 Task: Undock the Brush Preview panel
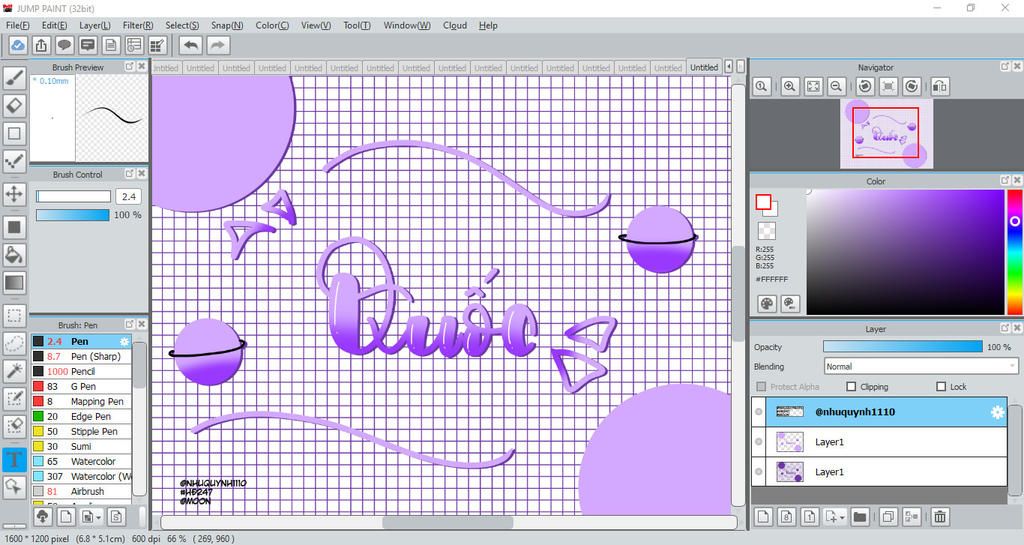tap(129, 67)
